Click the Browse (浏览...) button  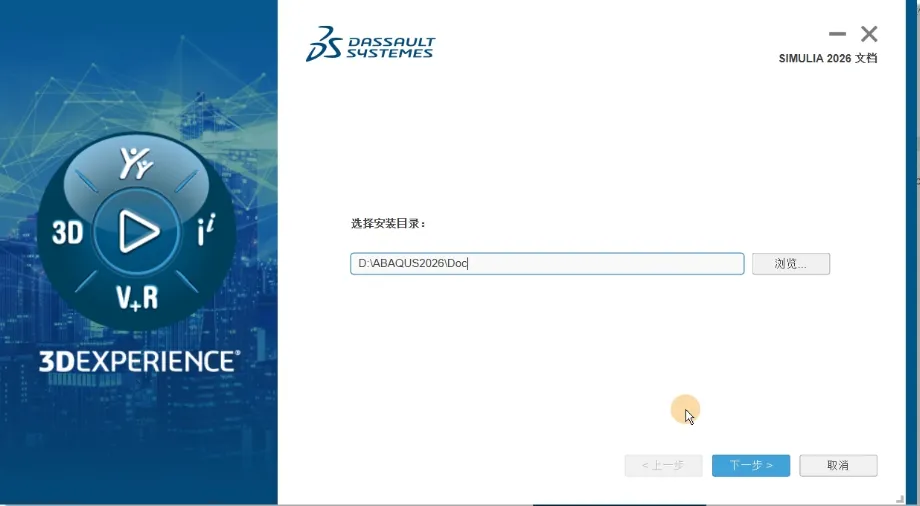tap(790, 264)
